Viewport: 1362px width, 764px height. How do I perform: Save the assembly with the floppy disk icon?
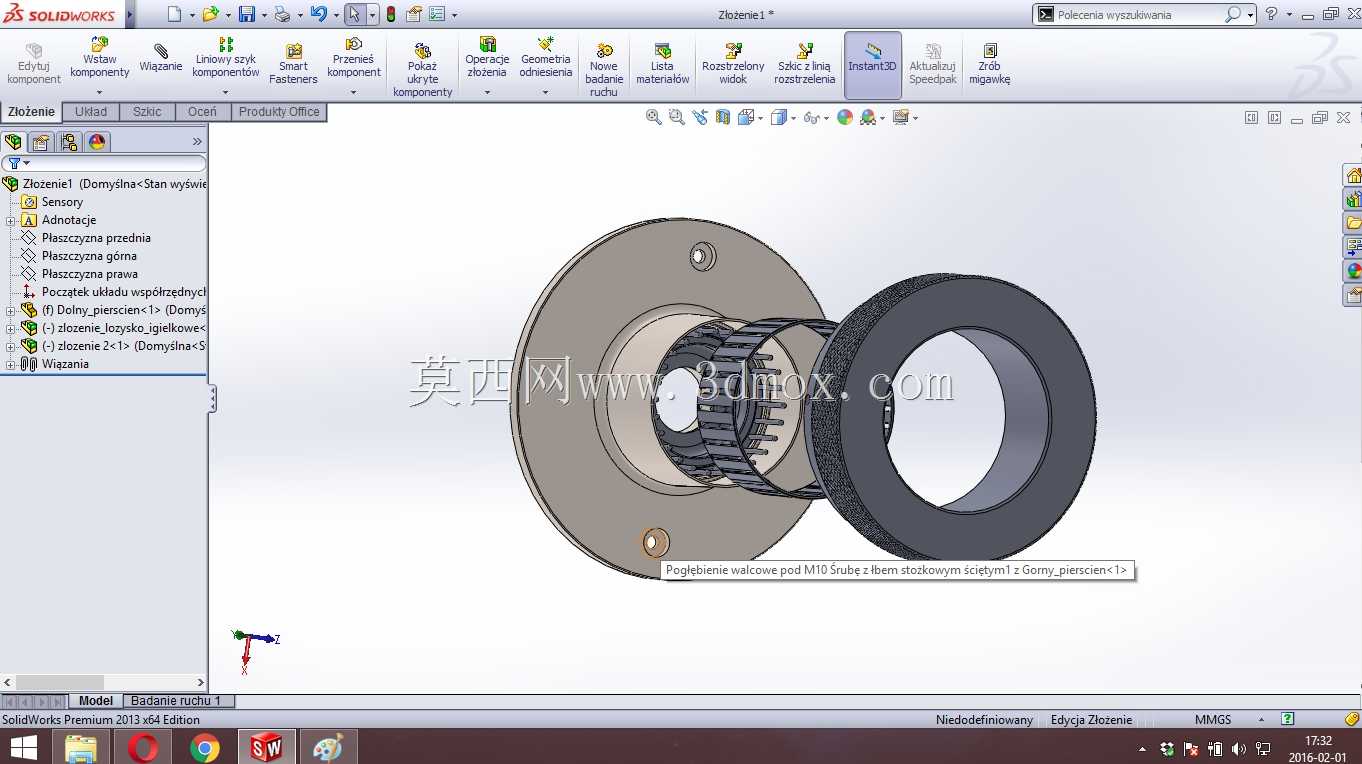point(247,14)
